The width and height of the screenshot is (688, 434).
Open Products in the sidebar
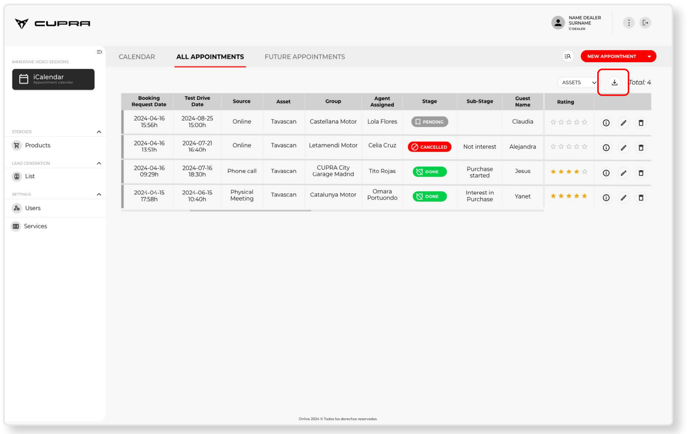click(x=38, y=146)
